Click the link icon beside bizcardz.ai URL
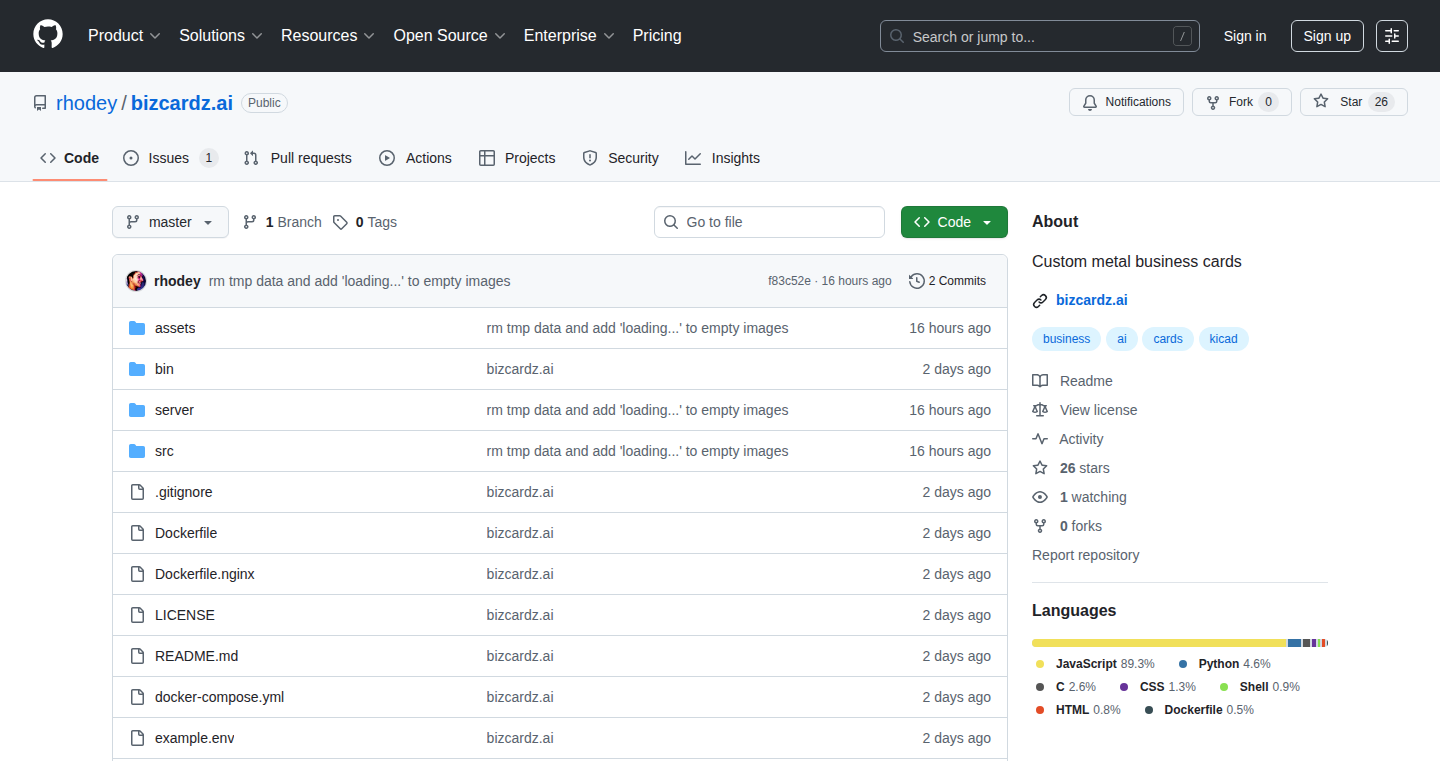 [1040, 300]
